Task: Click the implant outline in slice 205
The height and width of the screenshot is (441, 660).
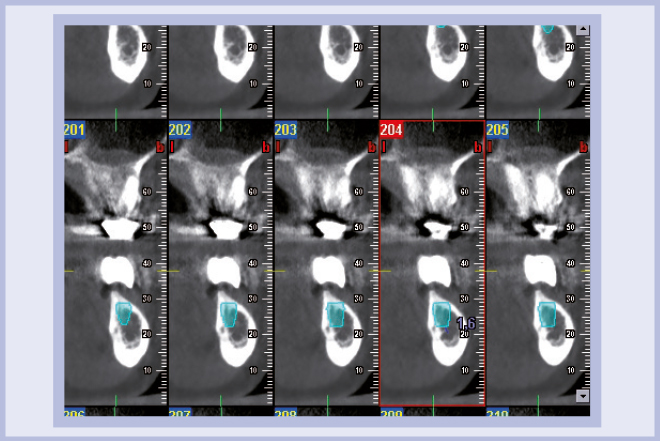Action: [x=547, y=314]
